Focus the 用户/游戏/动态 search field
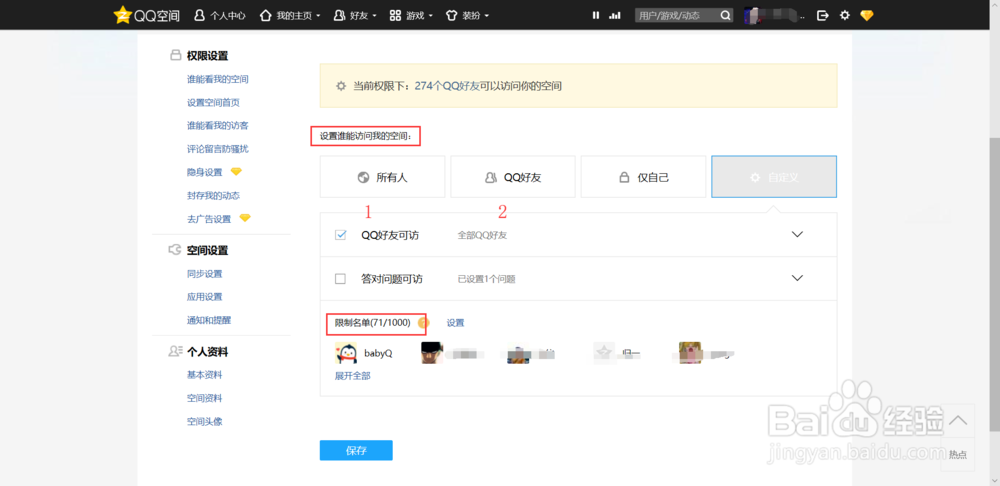This screenshot has height=486, width=1000. tap(677, 15)
